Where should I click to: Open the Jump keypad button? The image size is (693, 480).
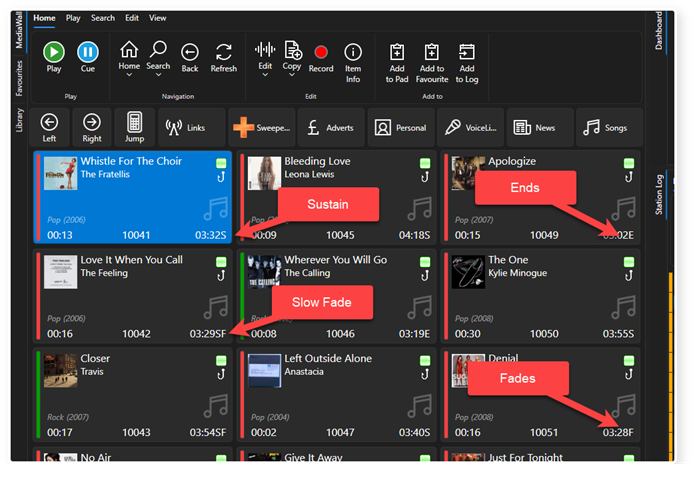point(134,127)
